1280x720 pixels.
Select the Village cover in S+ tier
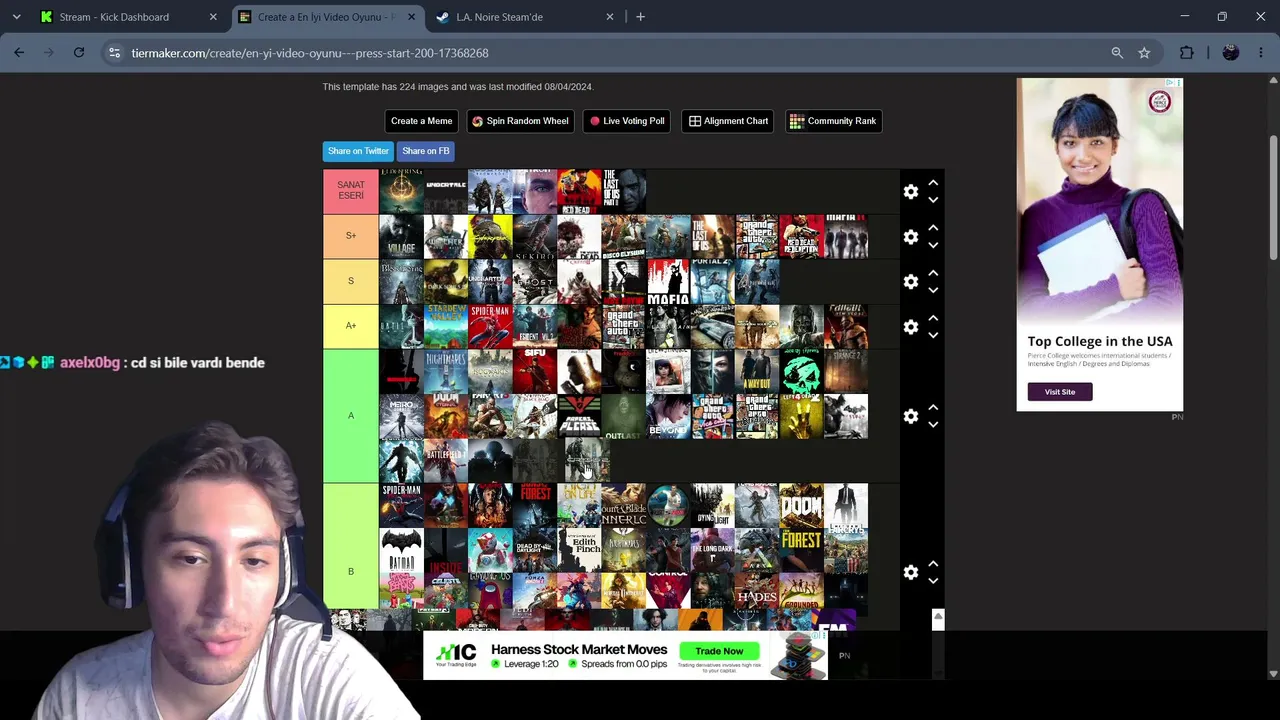(401, 236)
